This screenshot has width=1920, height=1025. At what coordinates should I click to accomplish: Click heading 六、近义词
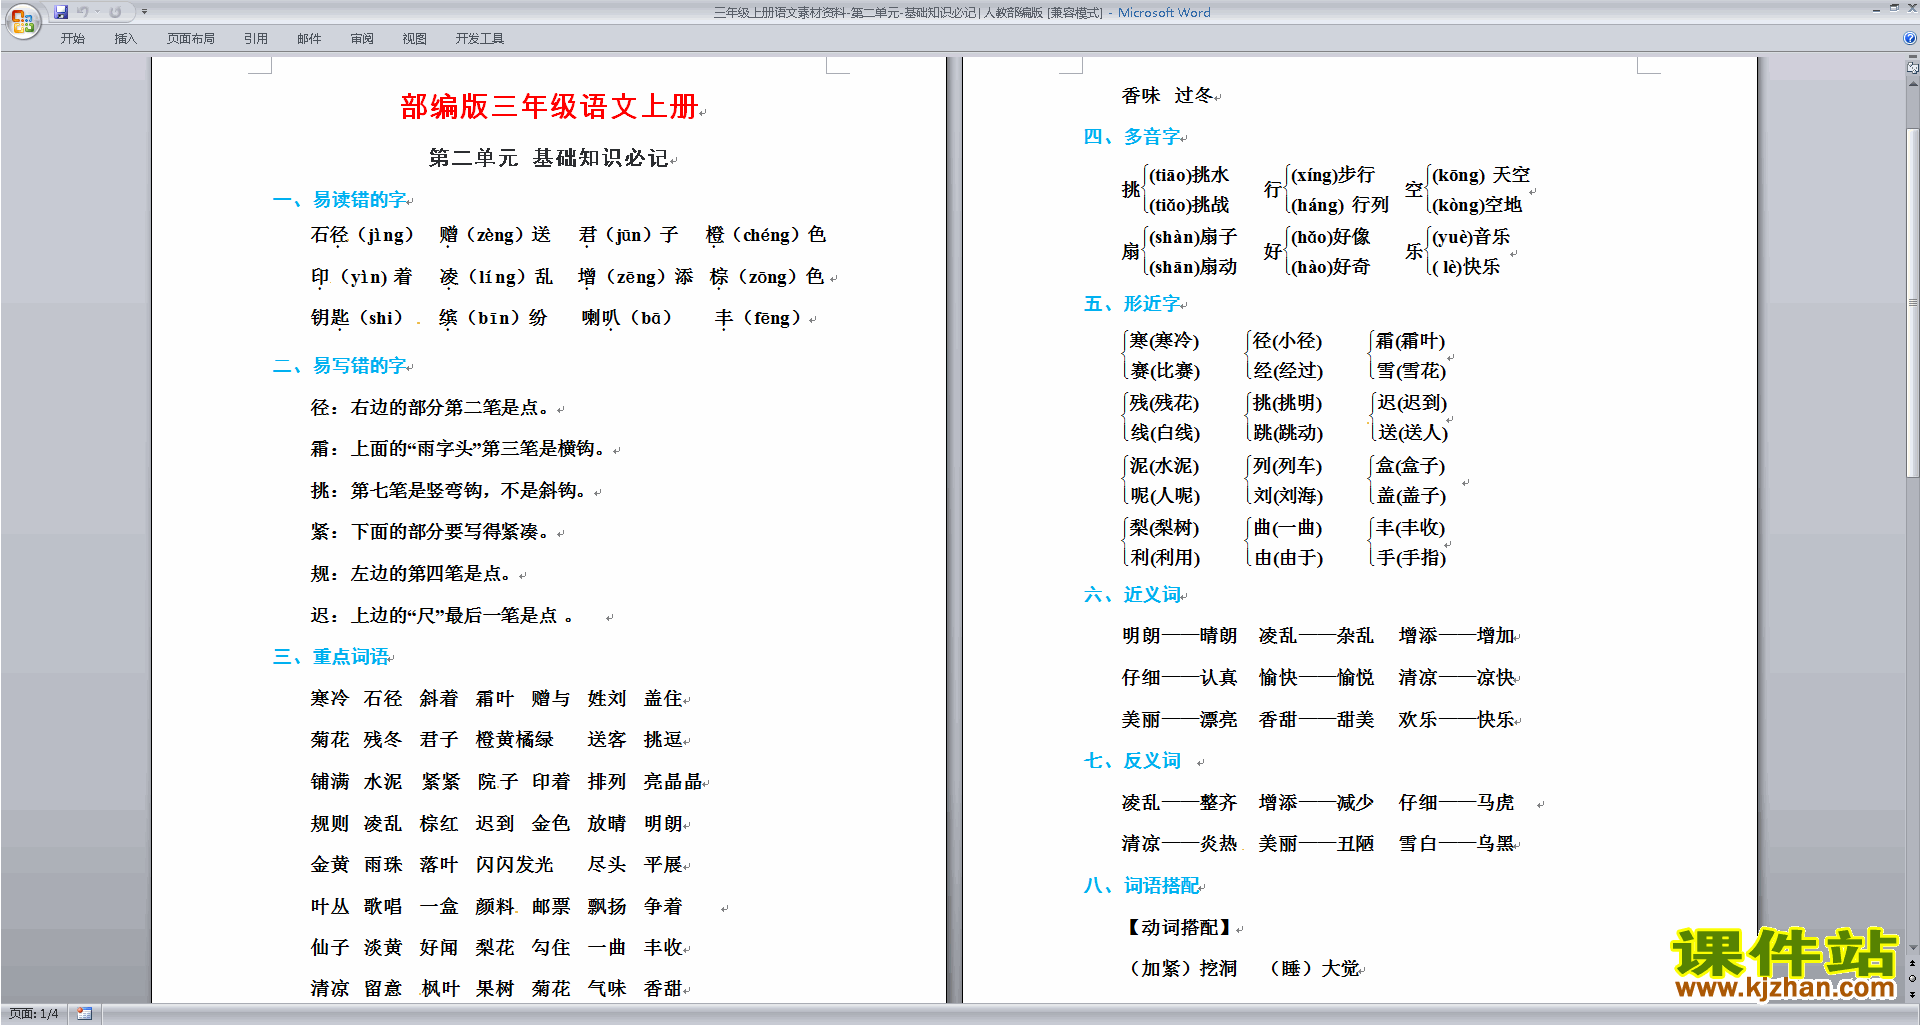(x=1132, y=595)
